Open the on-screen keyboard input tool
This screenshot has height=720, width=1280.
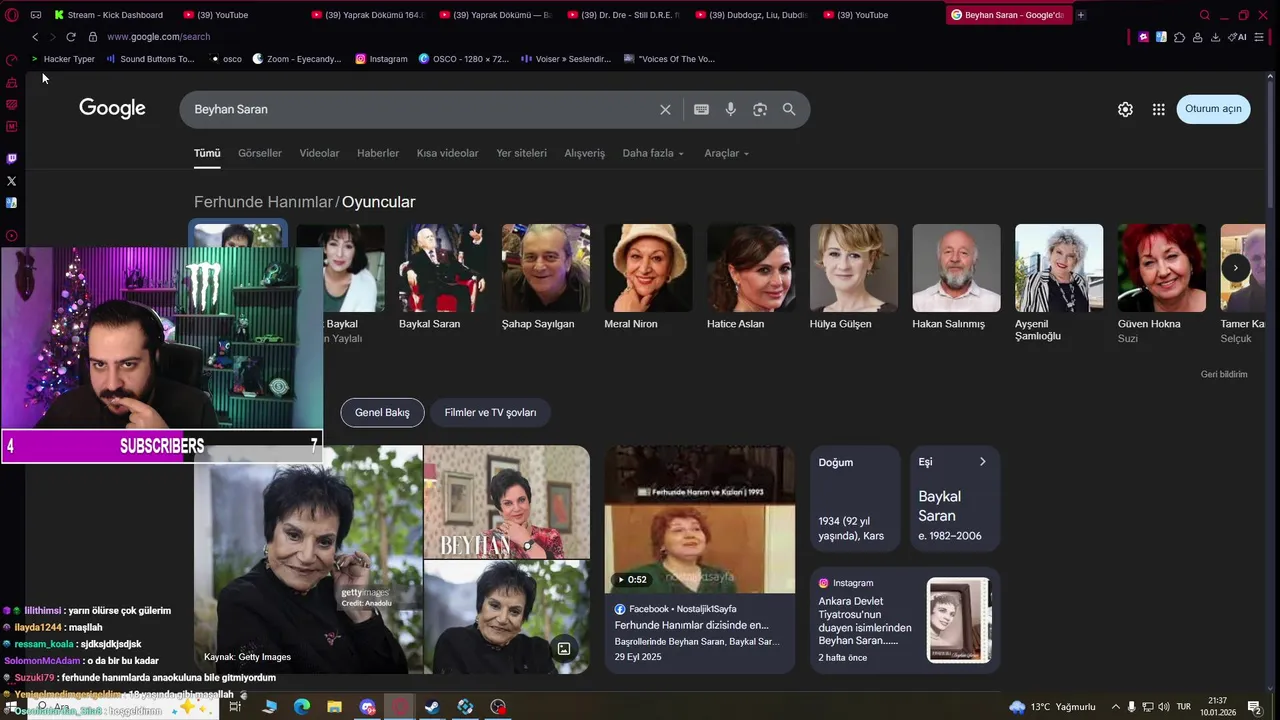pos(701,109)
